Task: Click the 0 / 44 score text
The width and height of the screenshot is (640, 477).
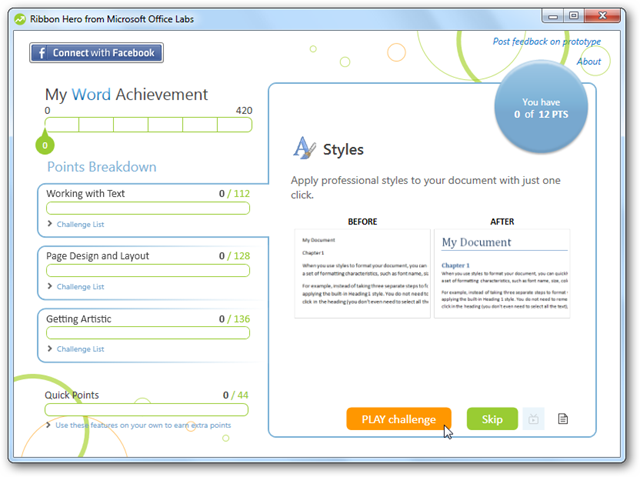Action: (236, 395)
